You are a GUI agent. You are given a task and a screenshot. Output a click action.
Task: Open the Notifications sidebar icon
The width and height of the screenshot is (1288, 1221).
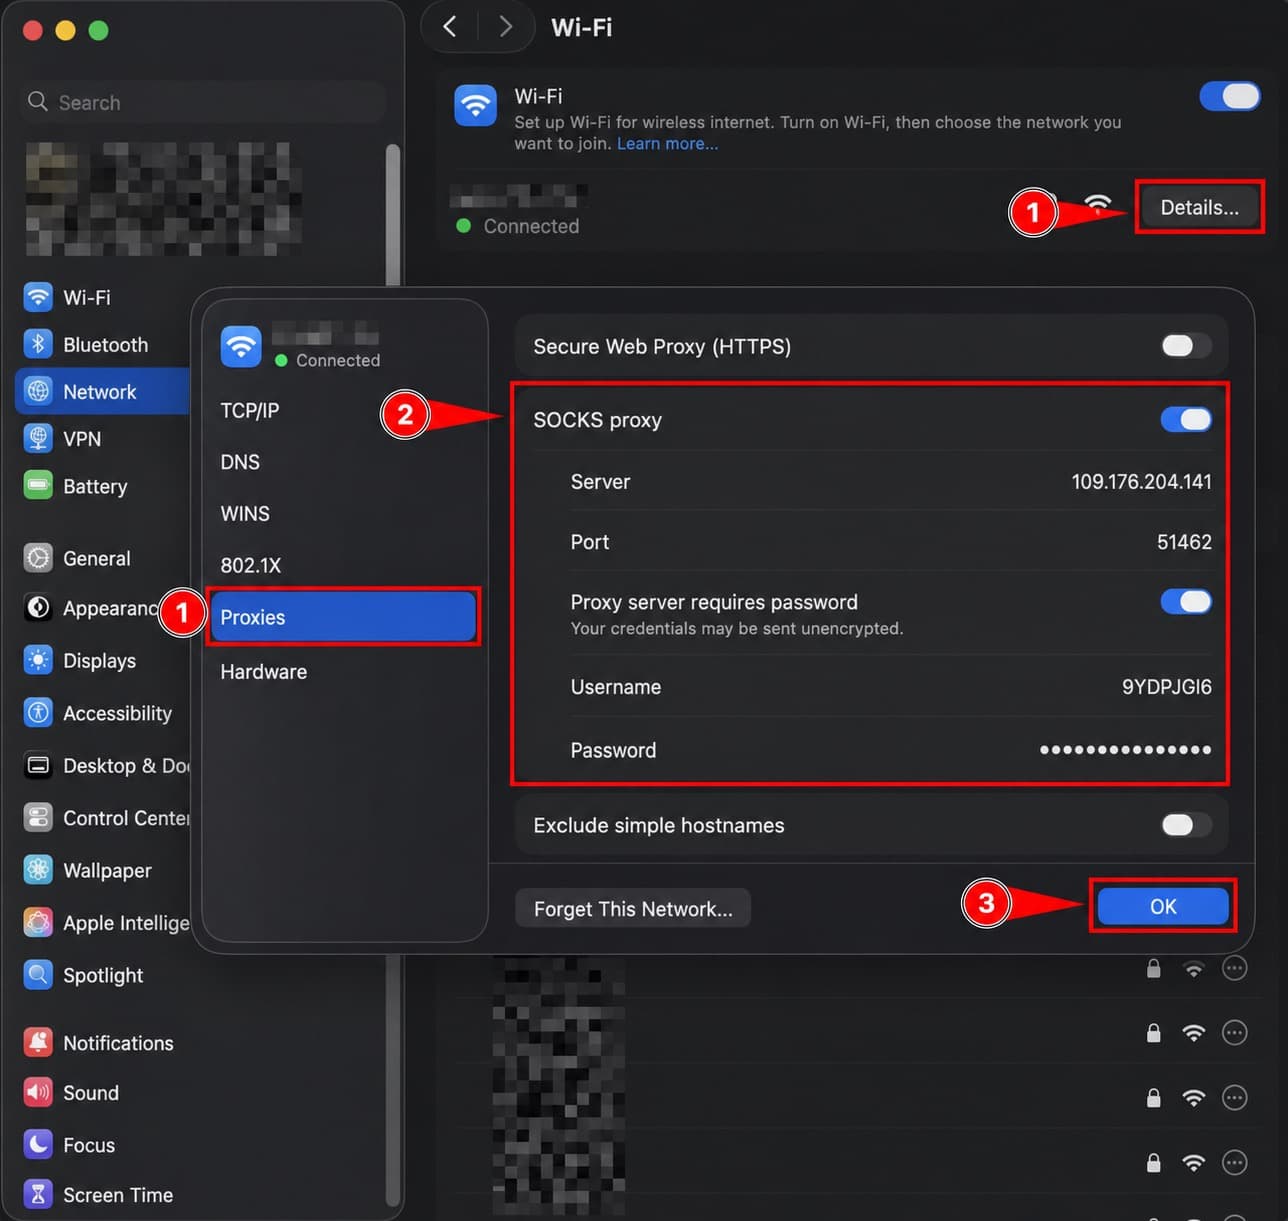38,1042
